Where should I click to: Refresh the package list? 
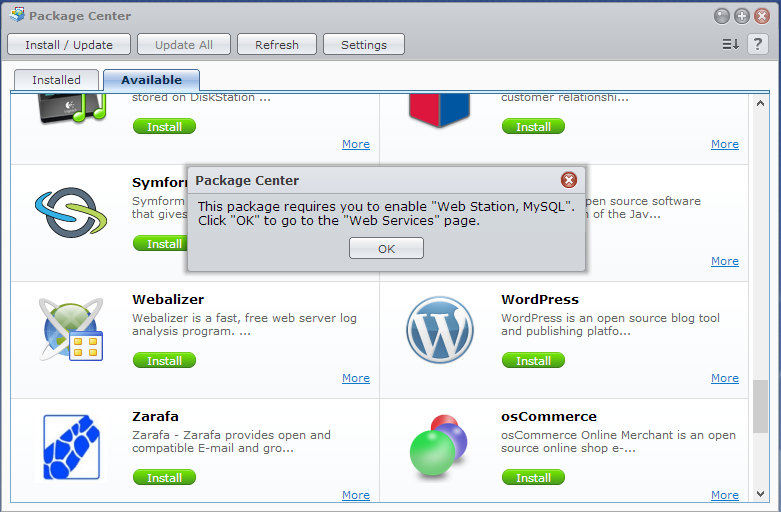click(277, 44)
